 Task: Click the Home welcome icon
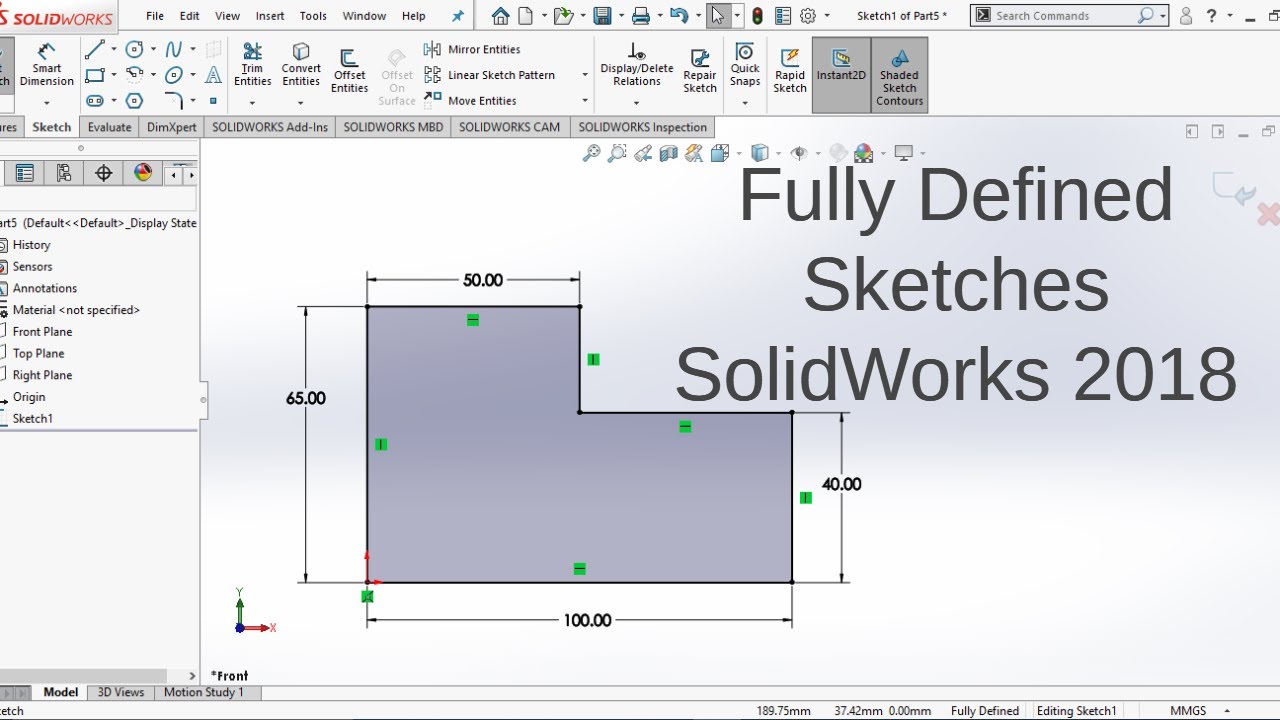[x=501, y=15]
